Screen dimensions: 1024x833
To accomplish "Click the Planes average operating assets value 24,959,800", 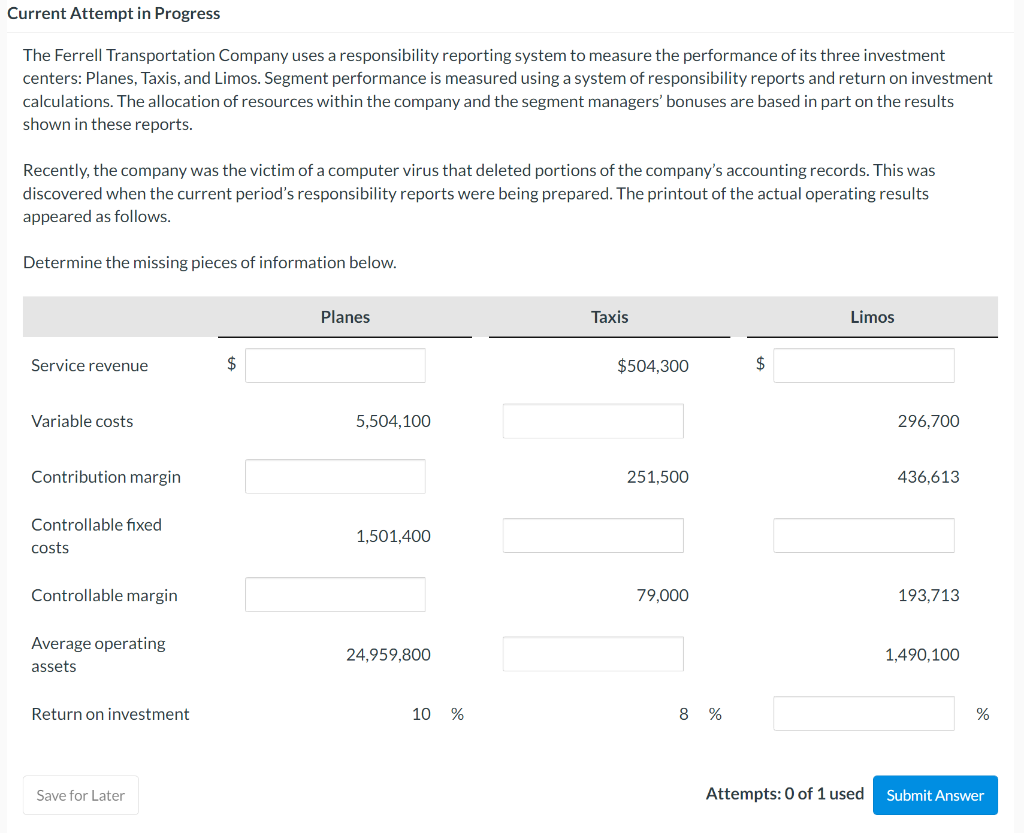I will click(x=388, y=655).
